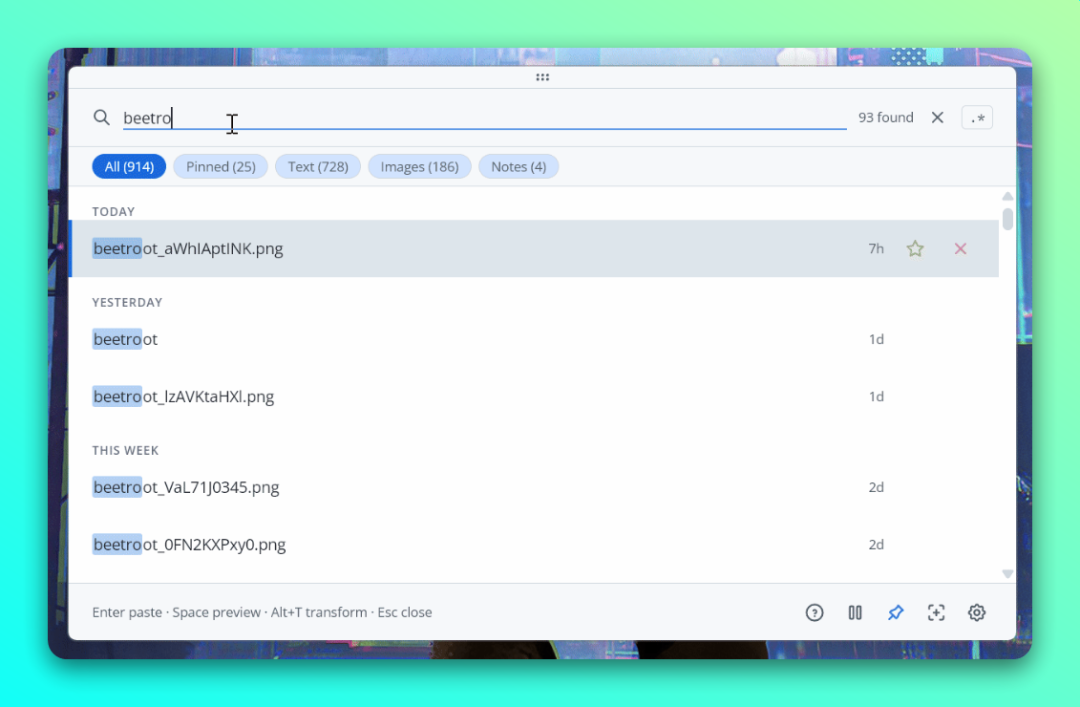Select beetroot_aWhIAptINK.png entry
Image resolution: width=1080 pixels, height=707 pixels.
534,249
